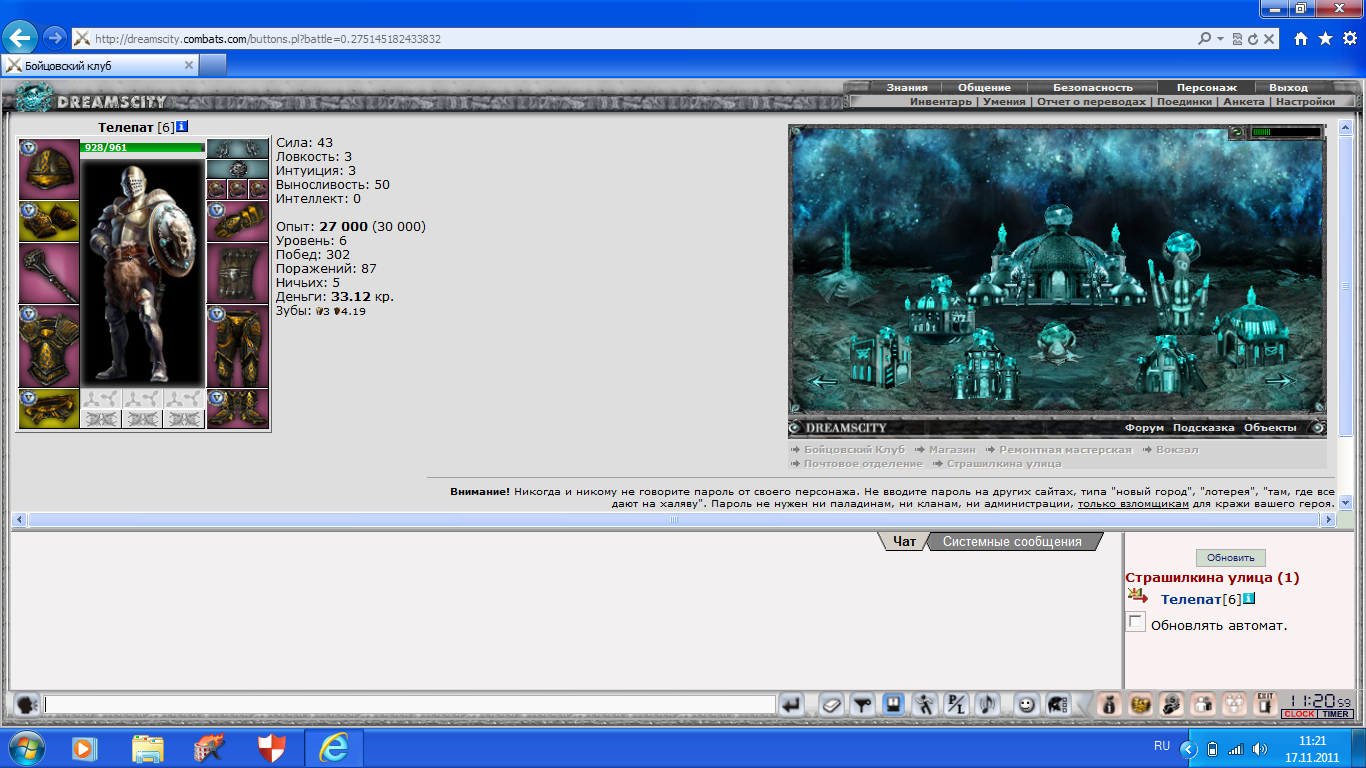The height and width of the screenshot is (768, 1366).
Task: Click the boots equipment slot
Action: 237,408
